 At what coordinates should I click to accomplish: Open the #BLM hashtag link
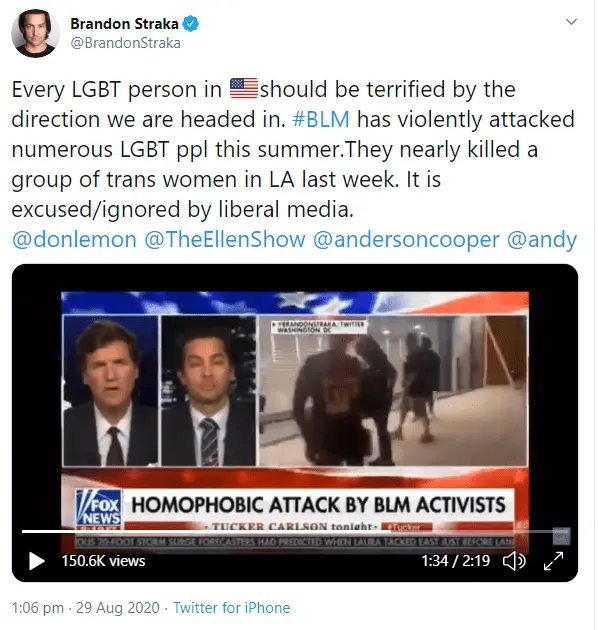pos(321,119)
